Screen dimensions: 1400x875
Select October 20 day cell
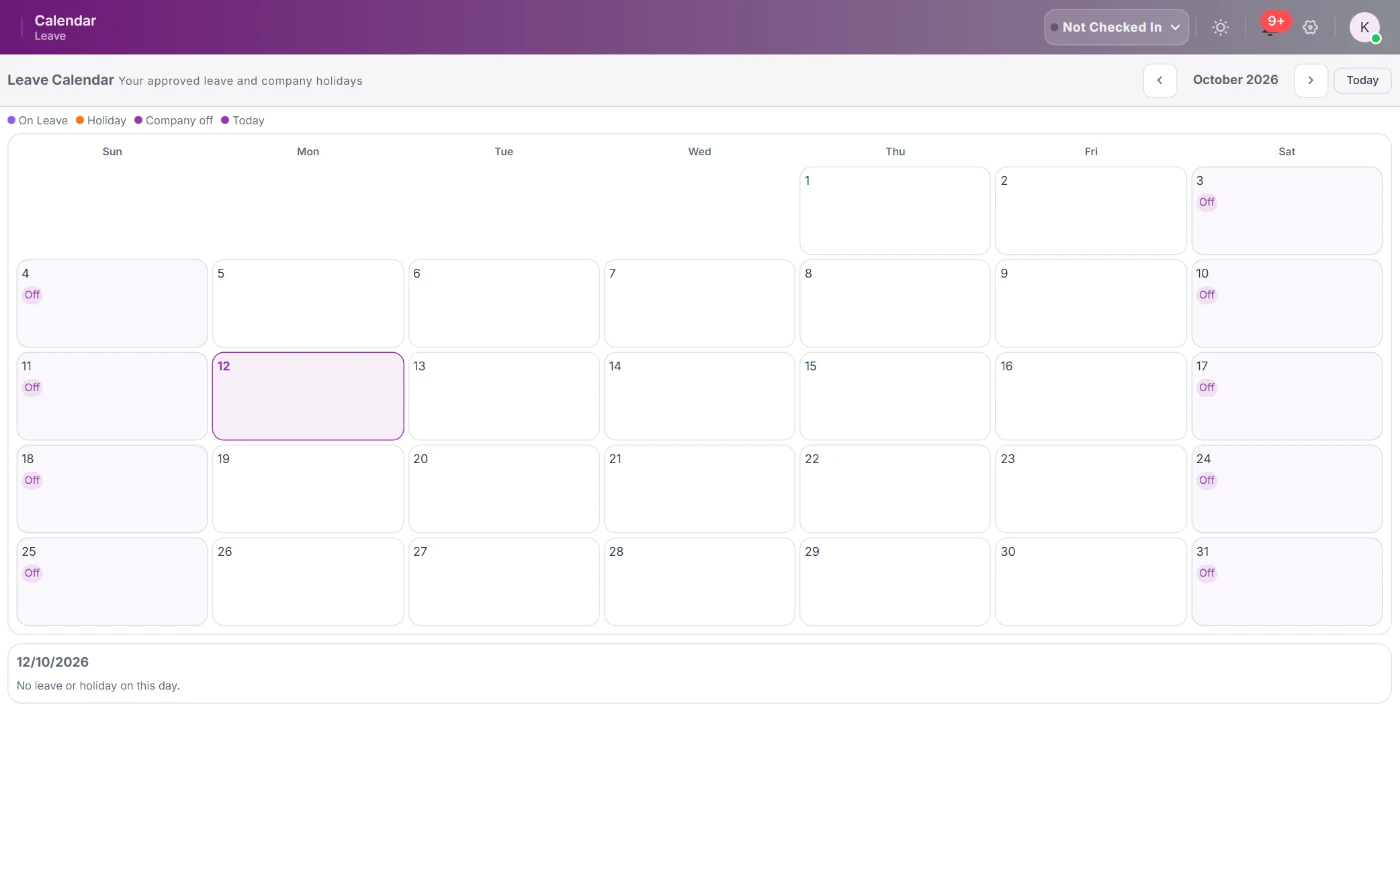(504, 489)
